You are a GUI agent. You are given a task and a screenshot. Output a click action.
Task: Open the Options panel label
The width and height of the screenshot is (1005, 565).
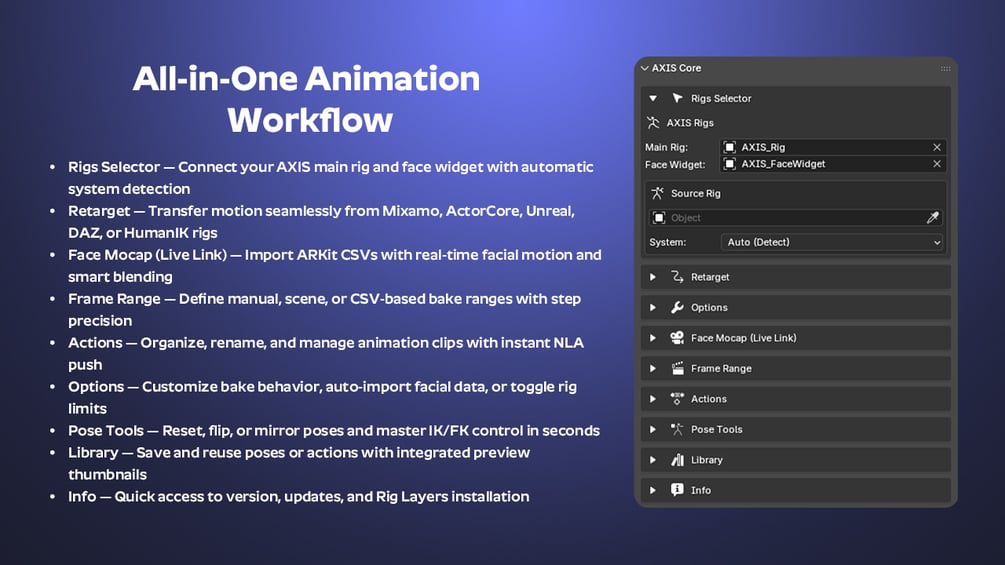click(x=709, y=307)
